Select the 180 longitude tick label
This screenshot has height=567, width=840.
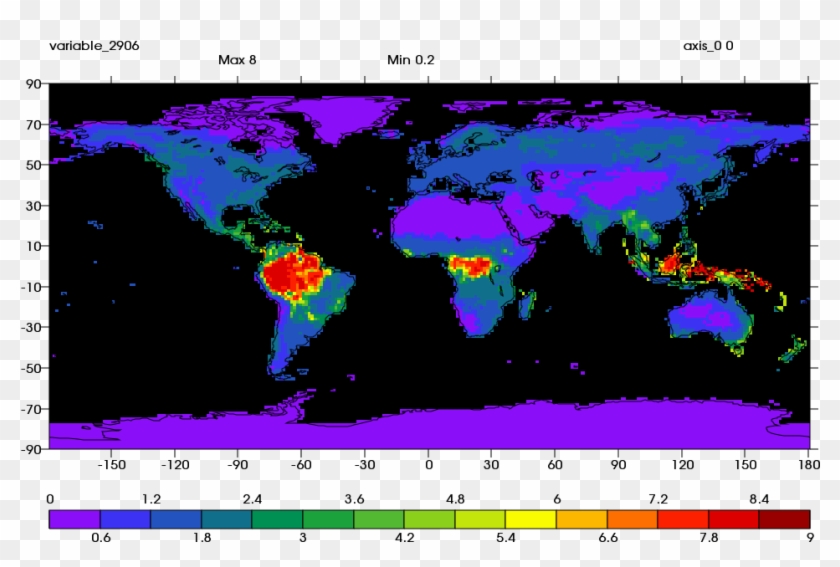pyautogui.click(x=807, y=464)
